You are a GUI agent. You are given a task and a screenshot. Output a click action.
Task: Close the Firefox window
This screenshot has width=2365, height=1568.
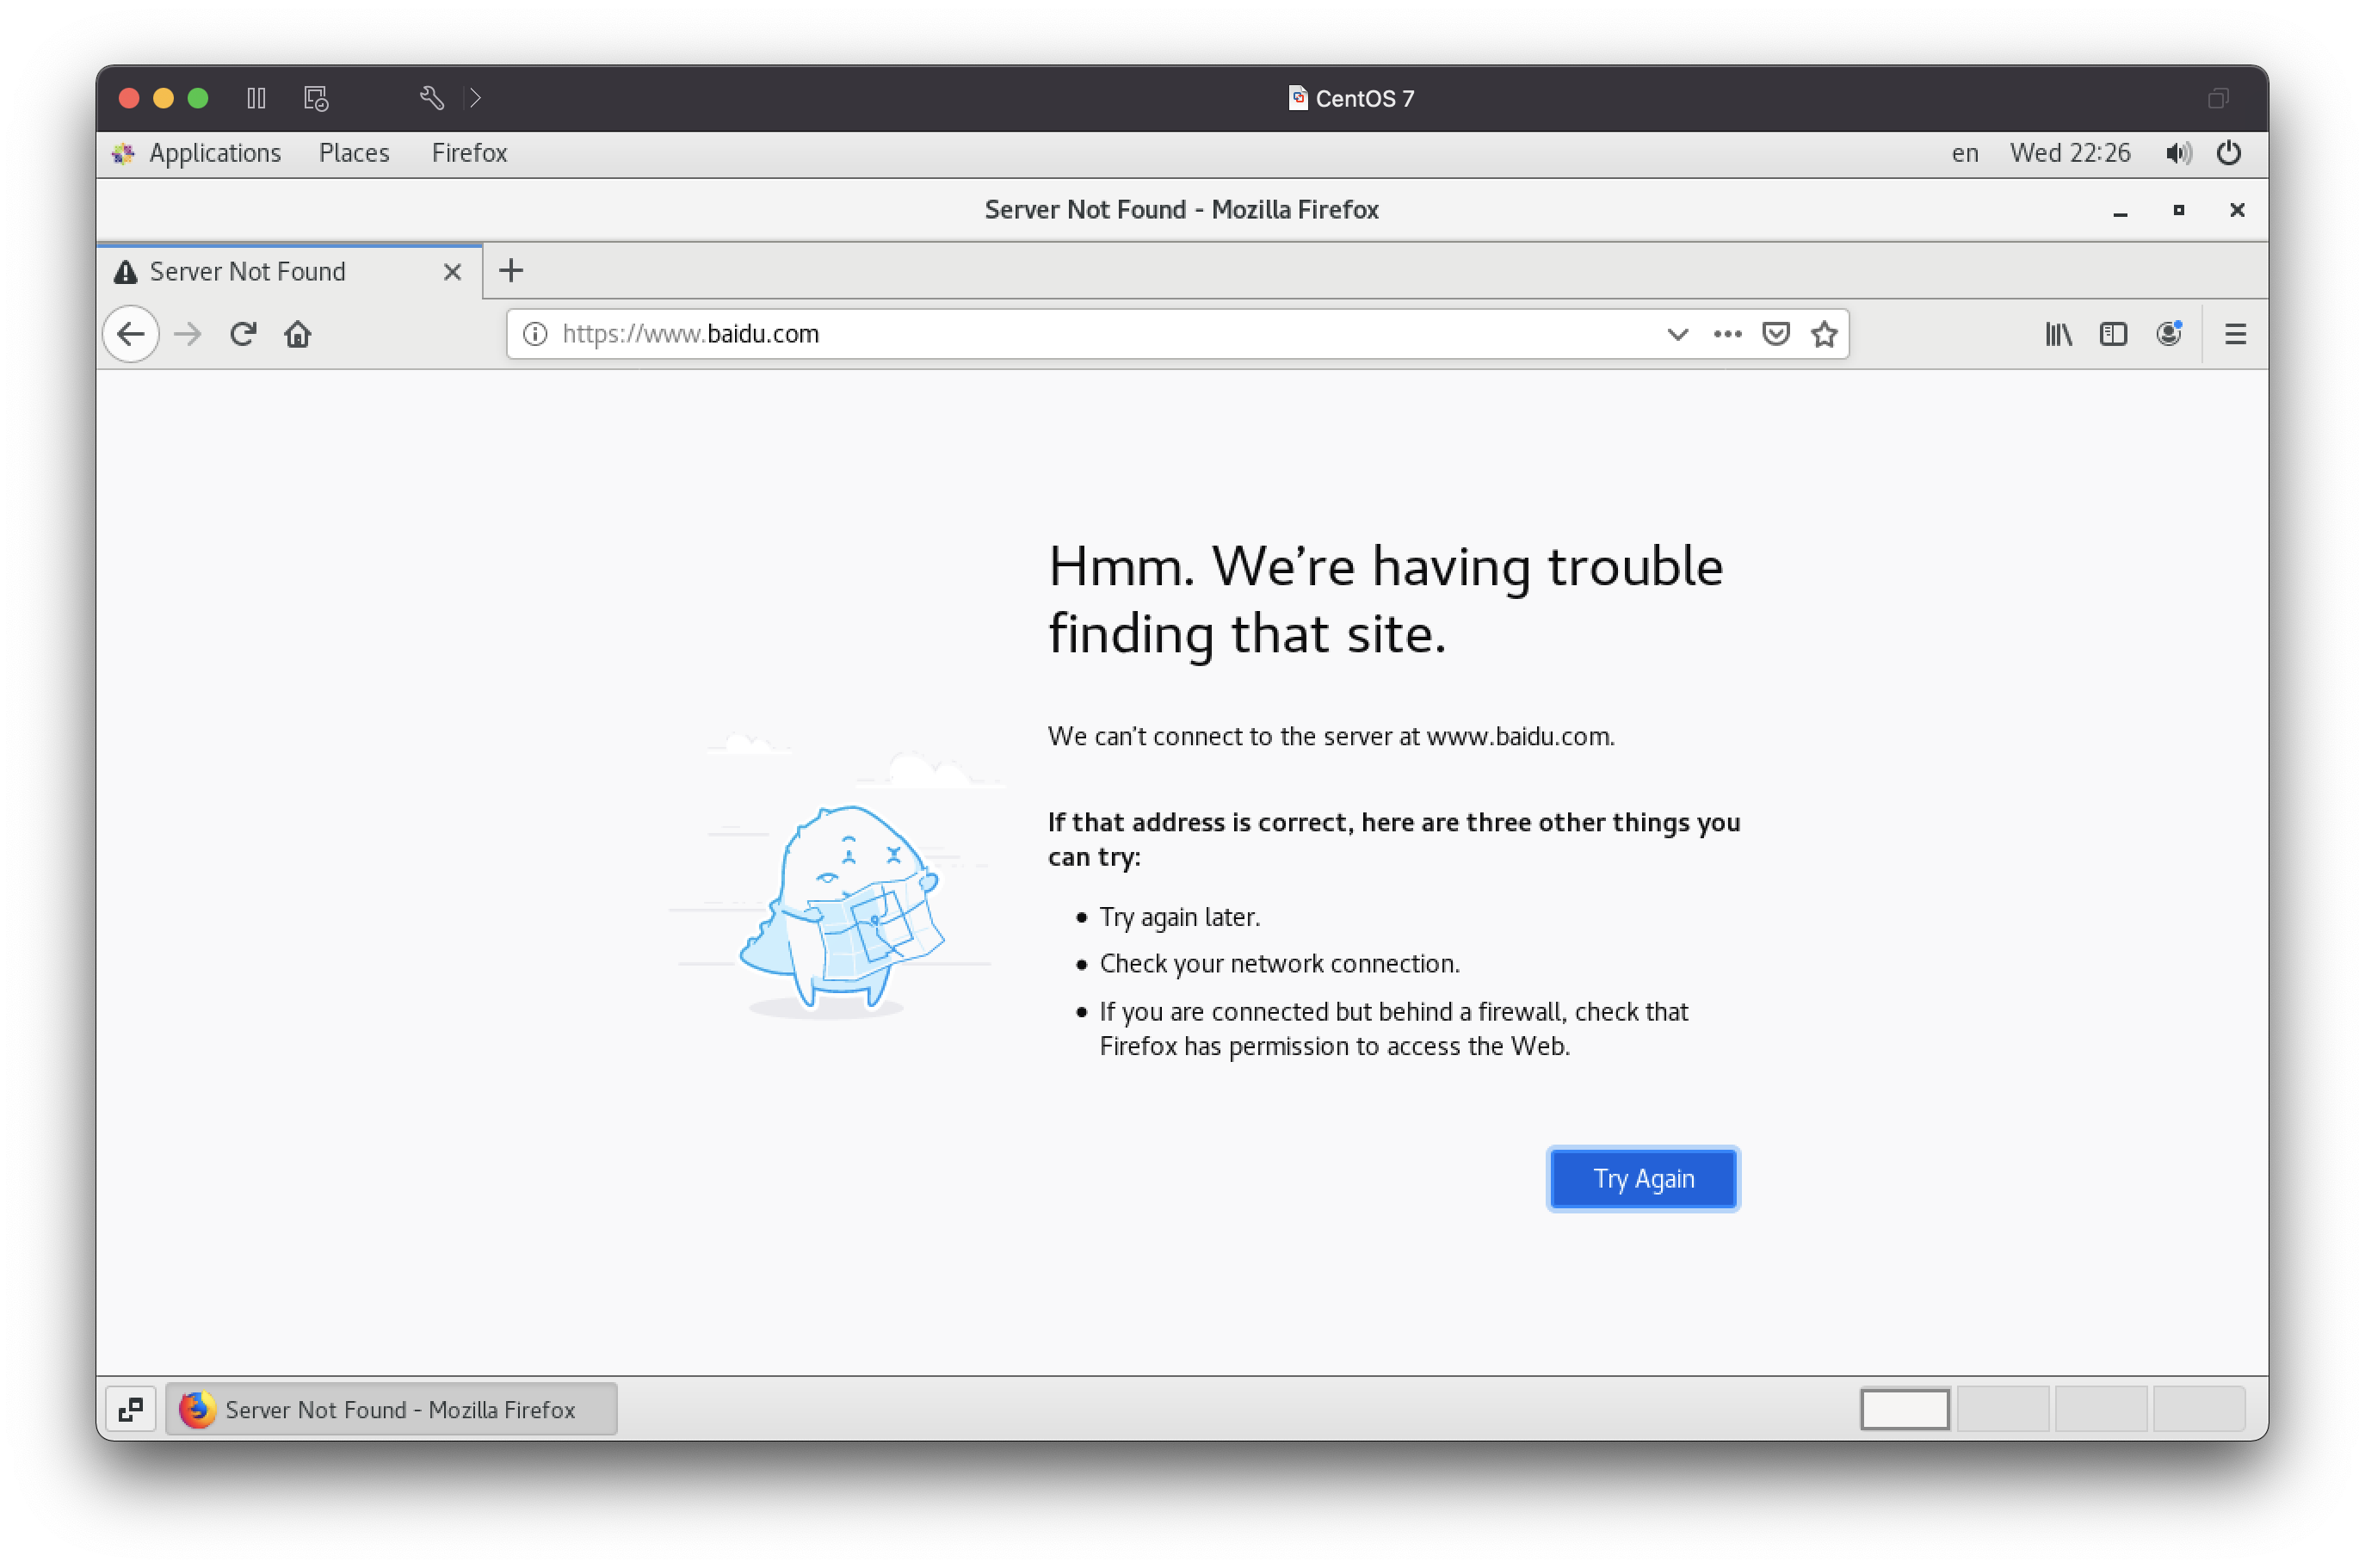(x=2237, y=210)
